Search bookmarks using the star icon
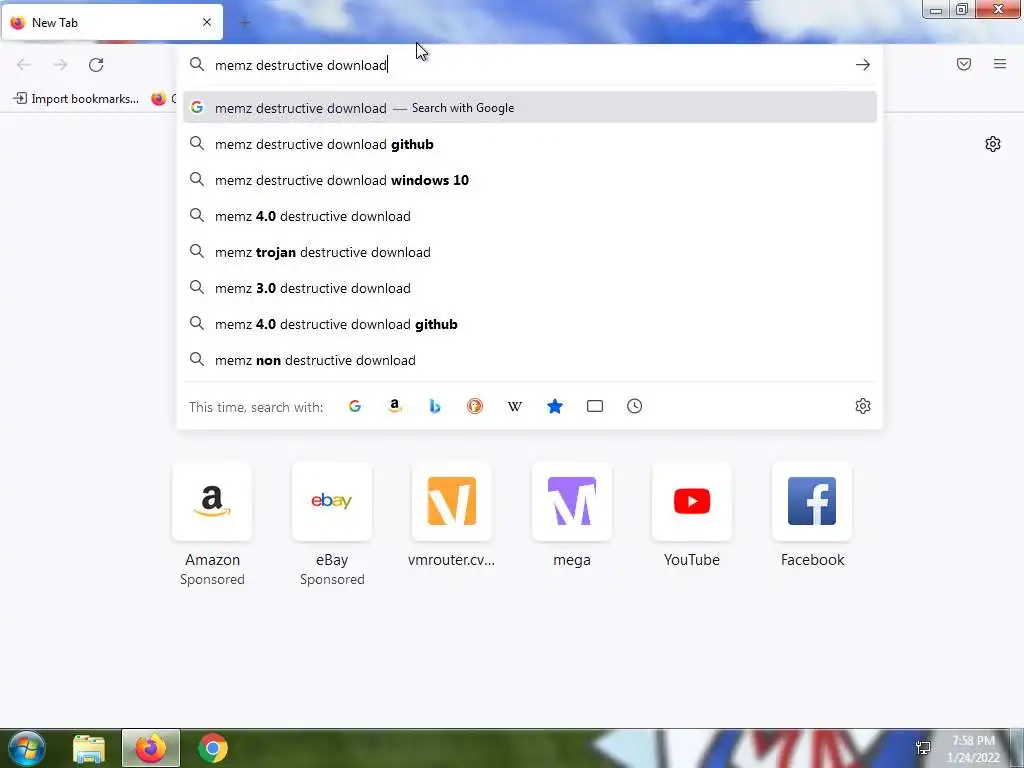This screenshot has height=768, width=1024. (555, 406)
